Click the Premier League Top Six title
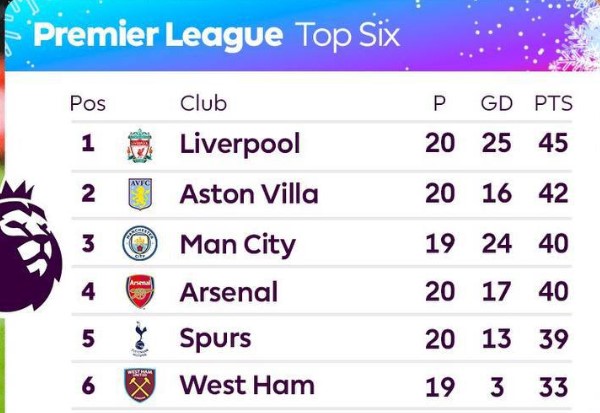 coord(216,36)
